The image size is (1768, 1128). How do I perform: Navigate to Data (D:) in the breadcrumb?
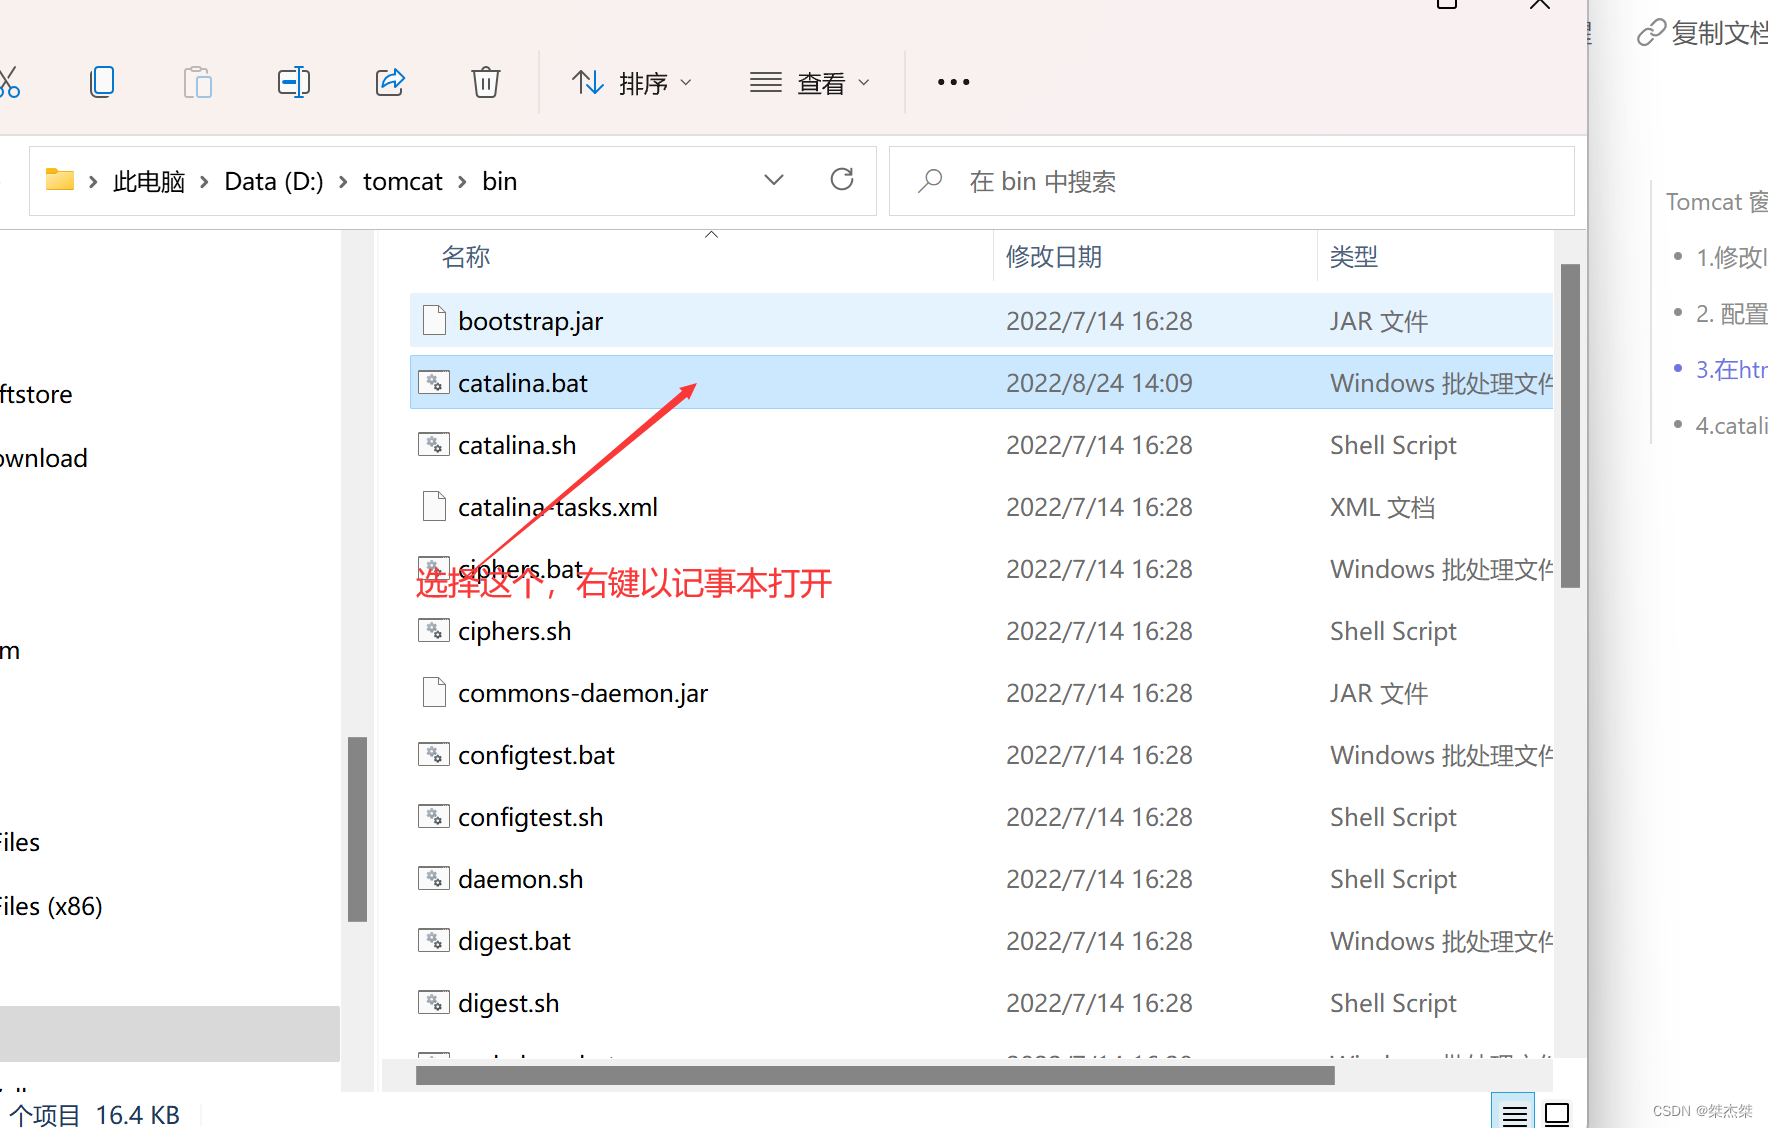tap(274, 181)
